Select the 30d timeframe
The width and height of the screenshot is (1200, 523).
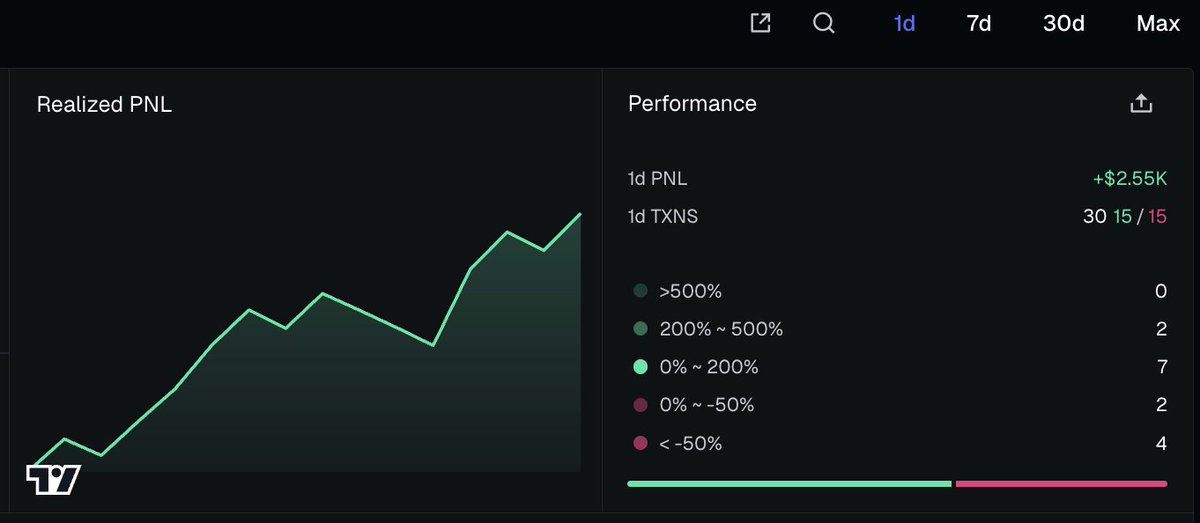coord(1064,23)
